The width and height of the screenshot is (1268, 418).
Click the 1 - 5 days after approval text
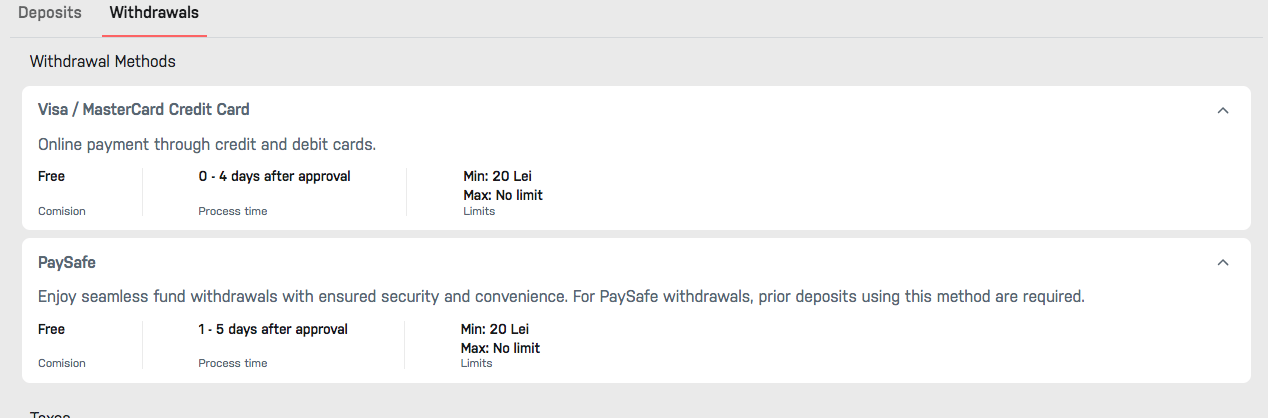tap(273, 329)
